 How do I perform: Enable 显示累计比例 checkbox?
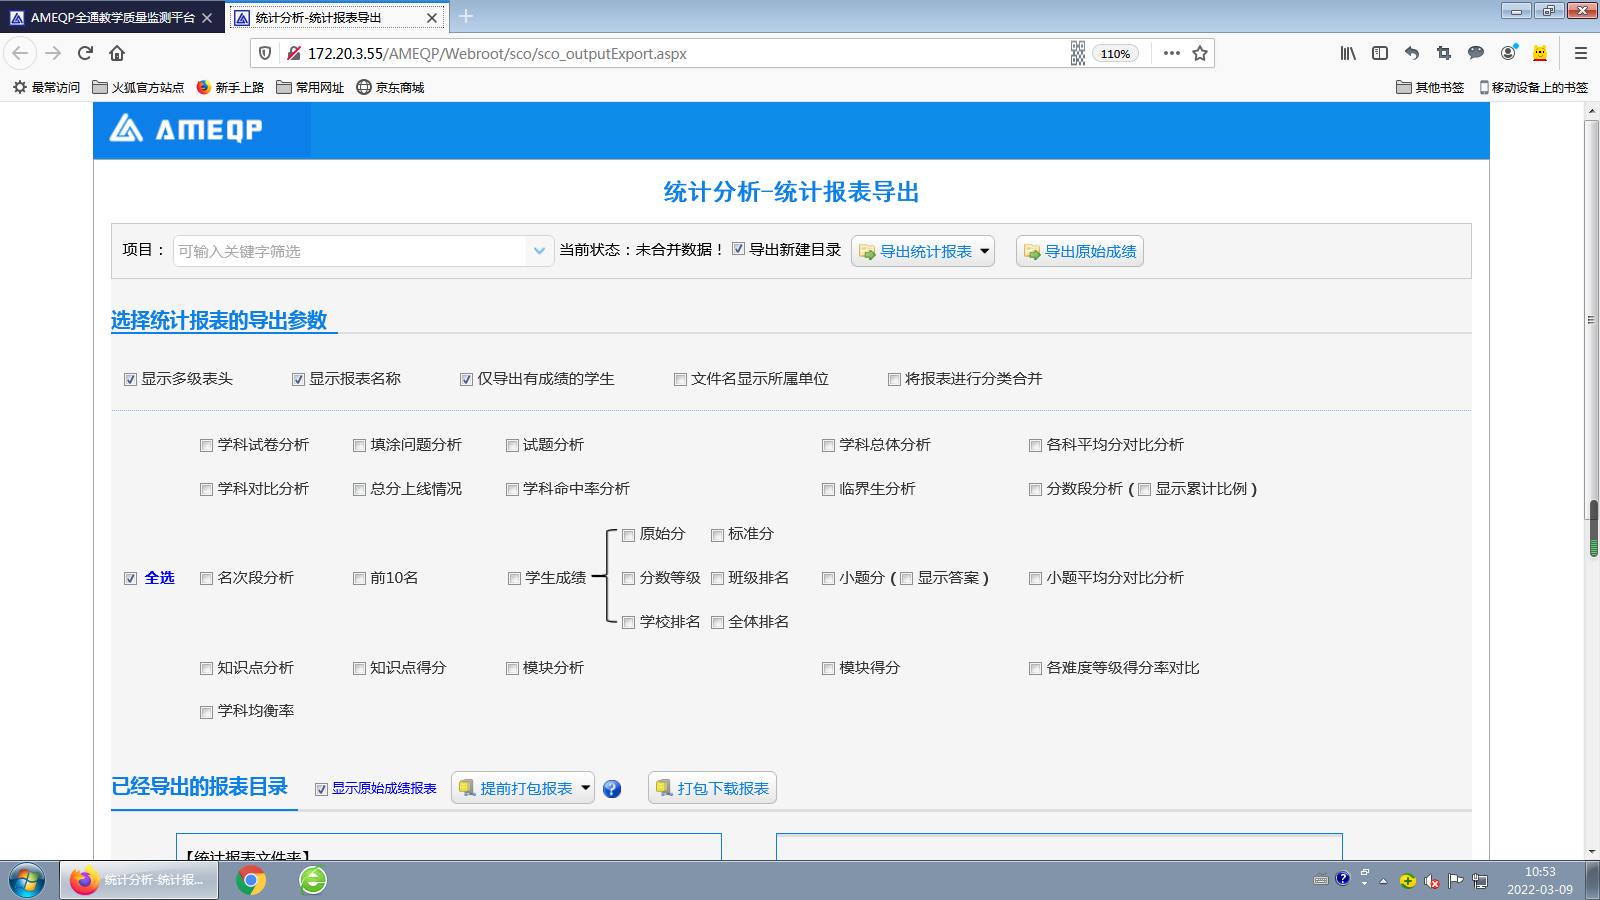point(1144,489)
